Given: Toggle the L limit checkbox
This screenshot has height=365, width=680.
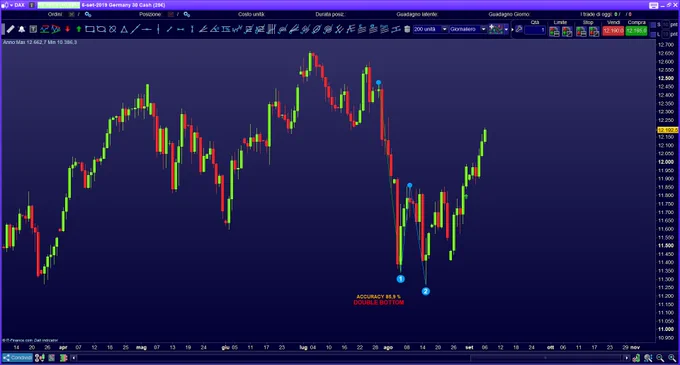Looking at the screenshot, I should pyautogui.click(x=654, y=34).
